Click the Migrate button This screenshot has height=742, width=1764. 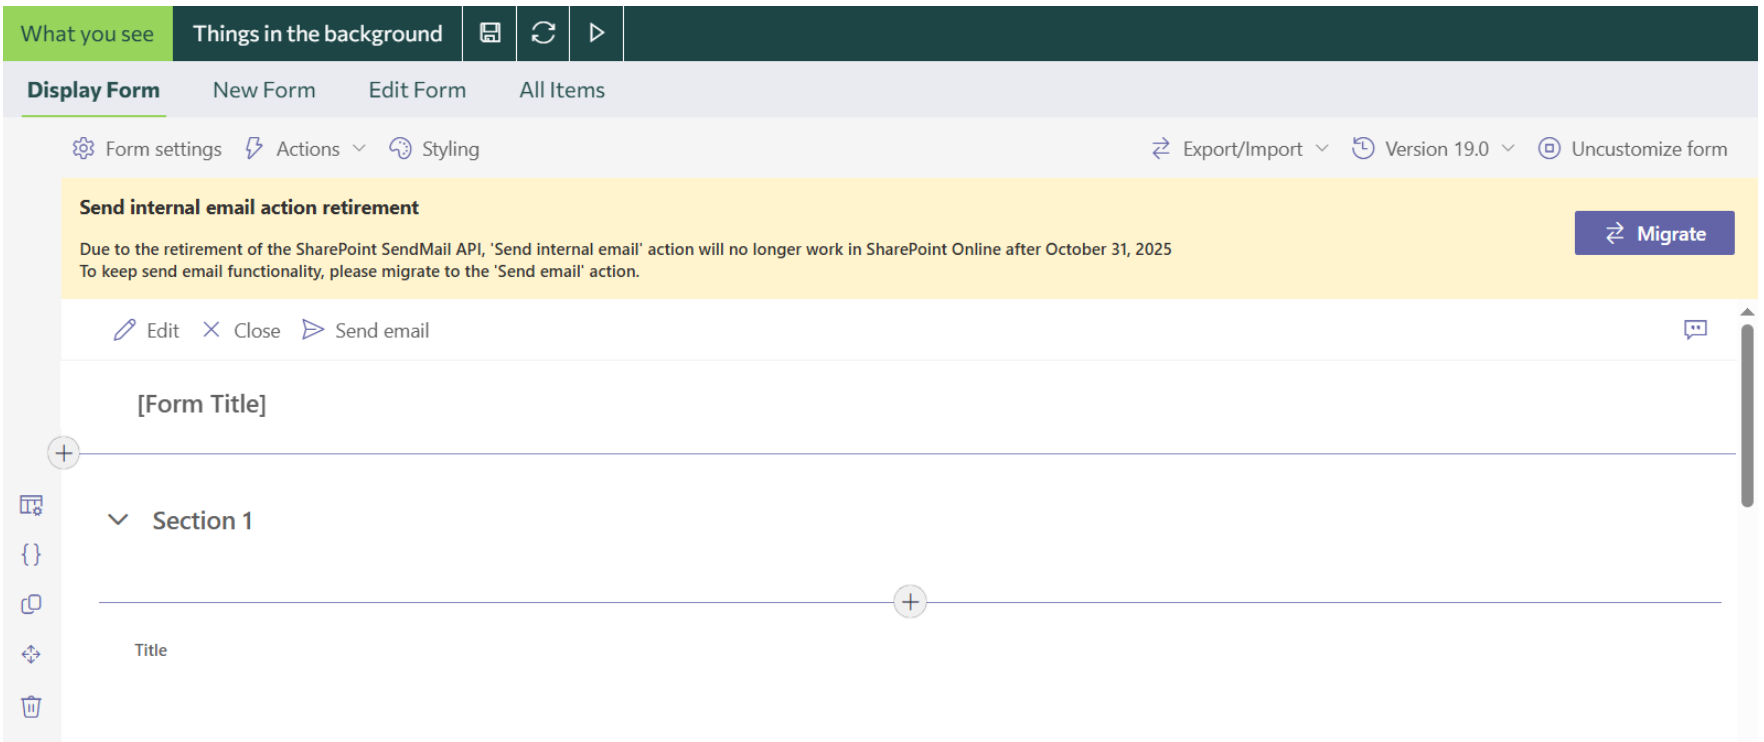(1654, 233)
